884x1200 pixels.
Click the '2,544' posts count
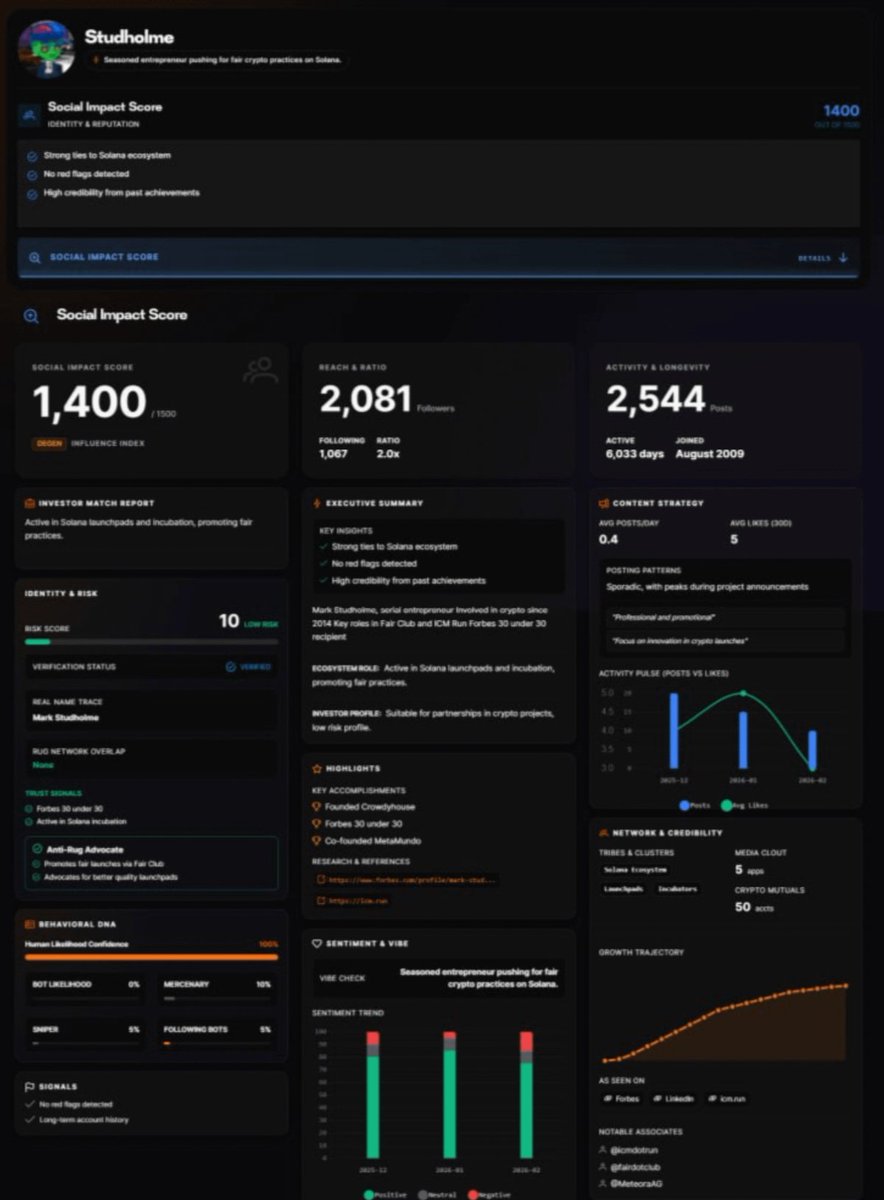coord(656,400)
